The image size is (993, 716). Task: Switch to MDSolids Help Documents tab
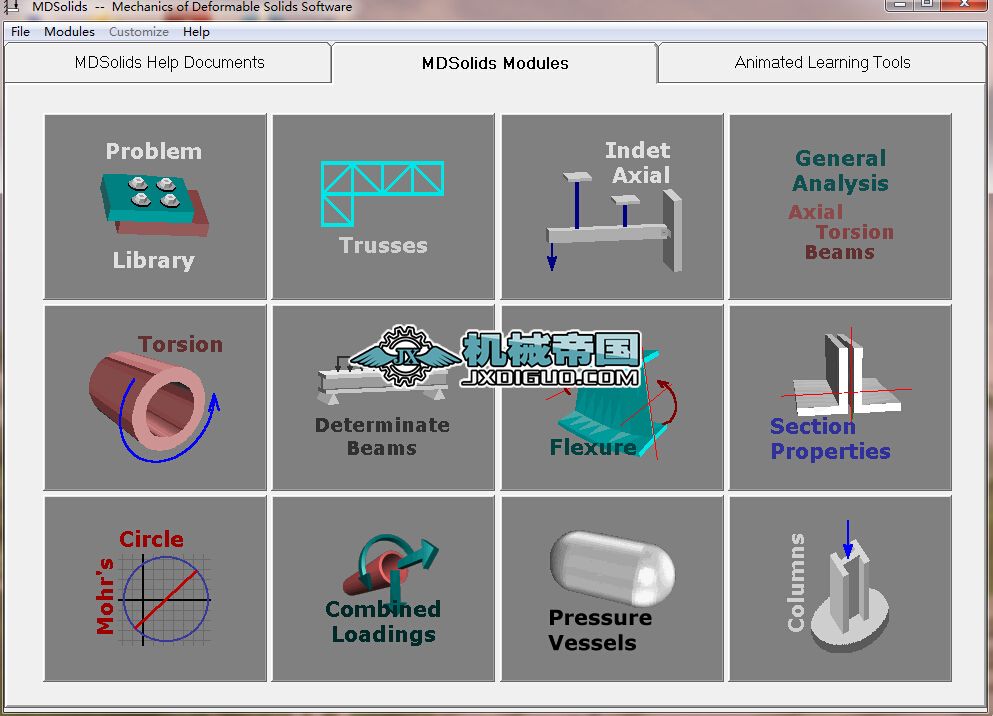pos(168,63)
